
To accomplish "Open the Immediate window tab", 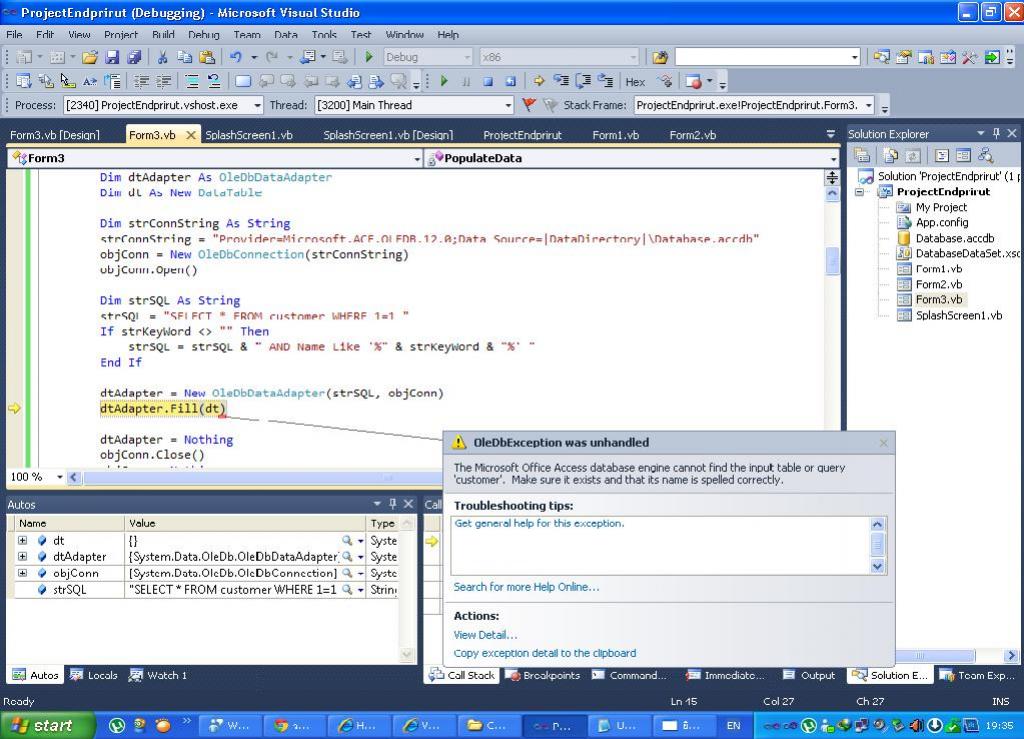I will (725, 675).
